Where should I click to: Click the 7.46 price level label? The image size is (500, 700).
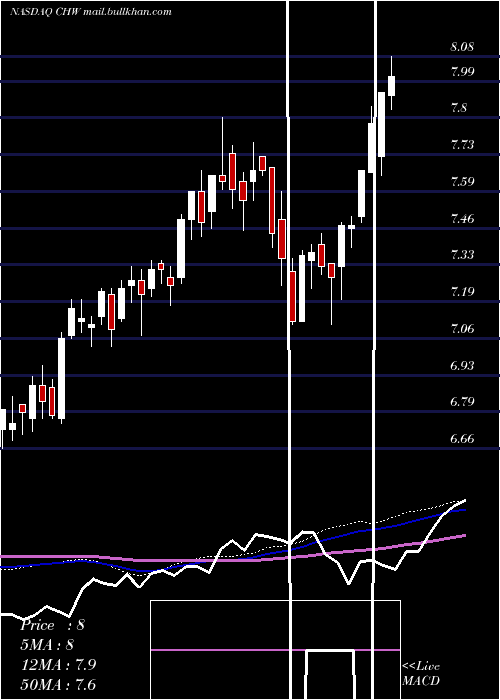pyautogui.click(x=462, y=219)
